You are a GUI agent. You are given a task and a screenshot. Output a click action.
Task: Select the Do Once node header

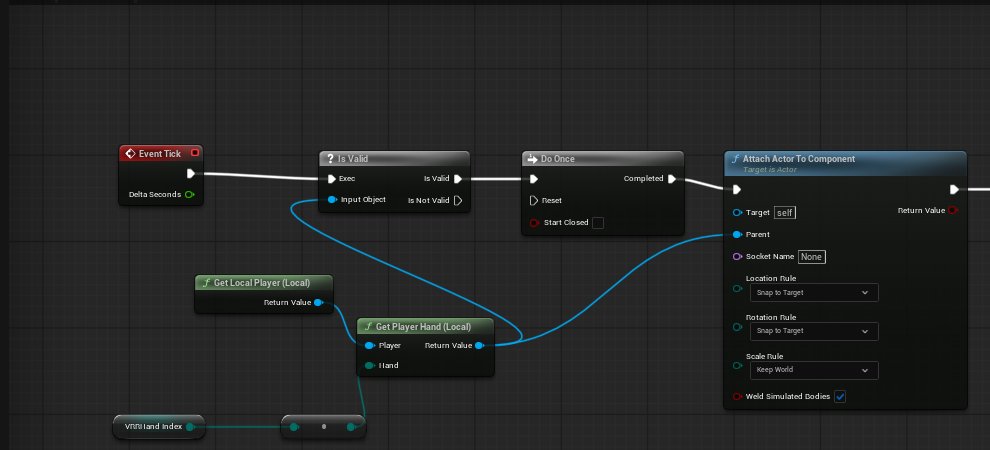[x=602, y=159]
